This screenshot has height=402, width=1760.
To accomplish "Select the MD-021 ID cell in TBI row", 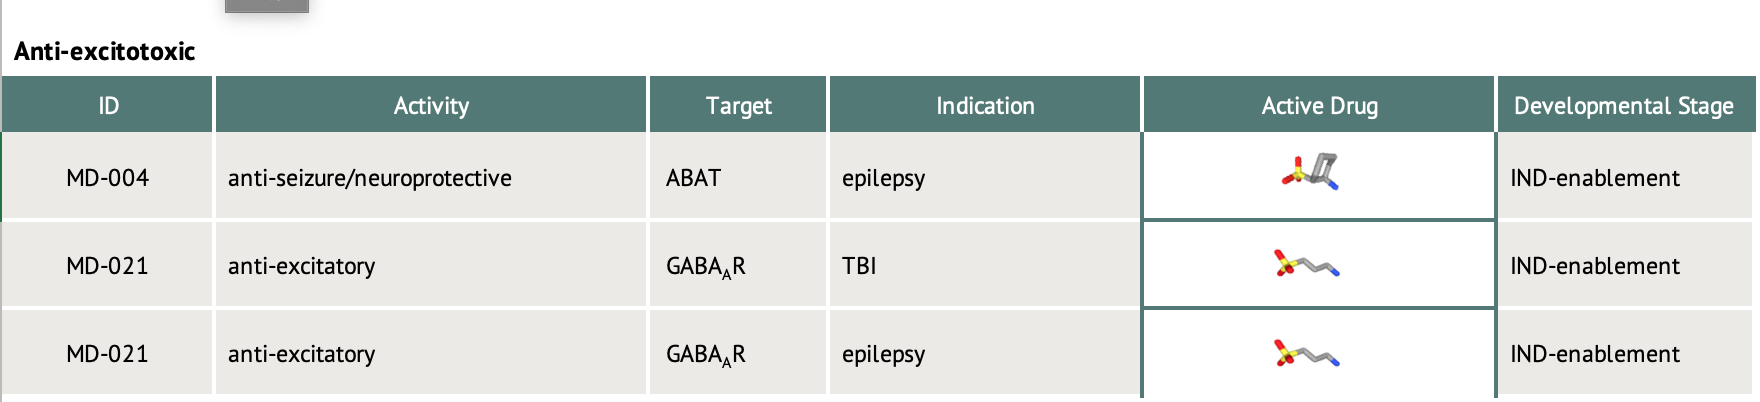I will (108, 265).
